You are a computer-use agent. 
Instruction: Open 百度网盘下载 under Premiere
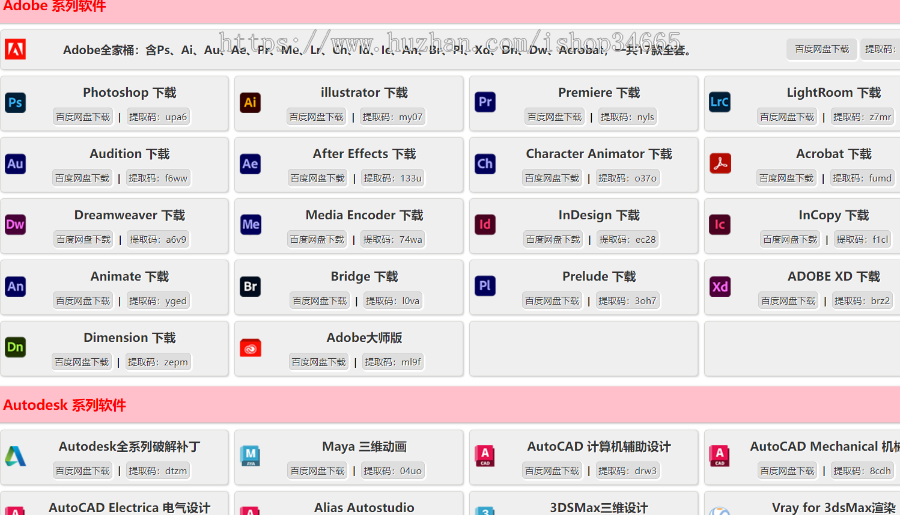click(554, 117)
